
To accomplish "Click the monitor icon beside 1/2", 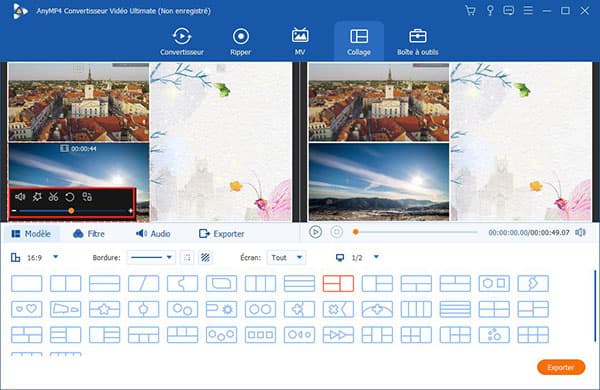I will click(340, 258).
